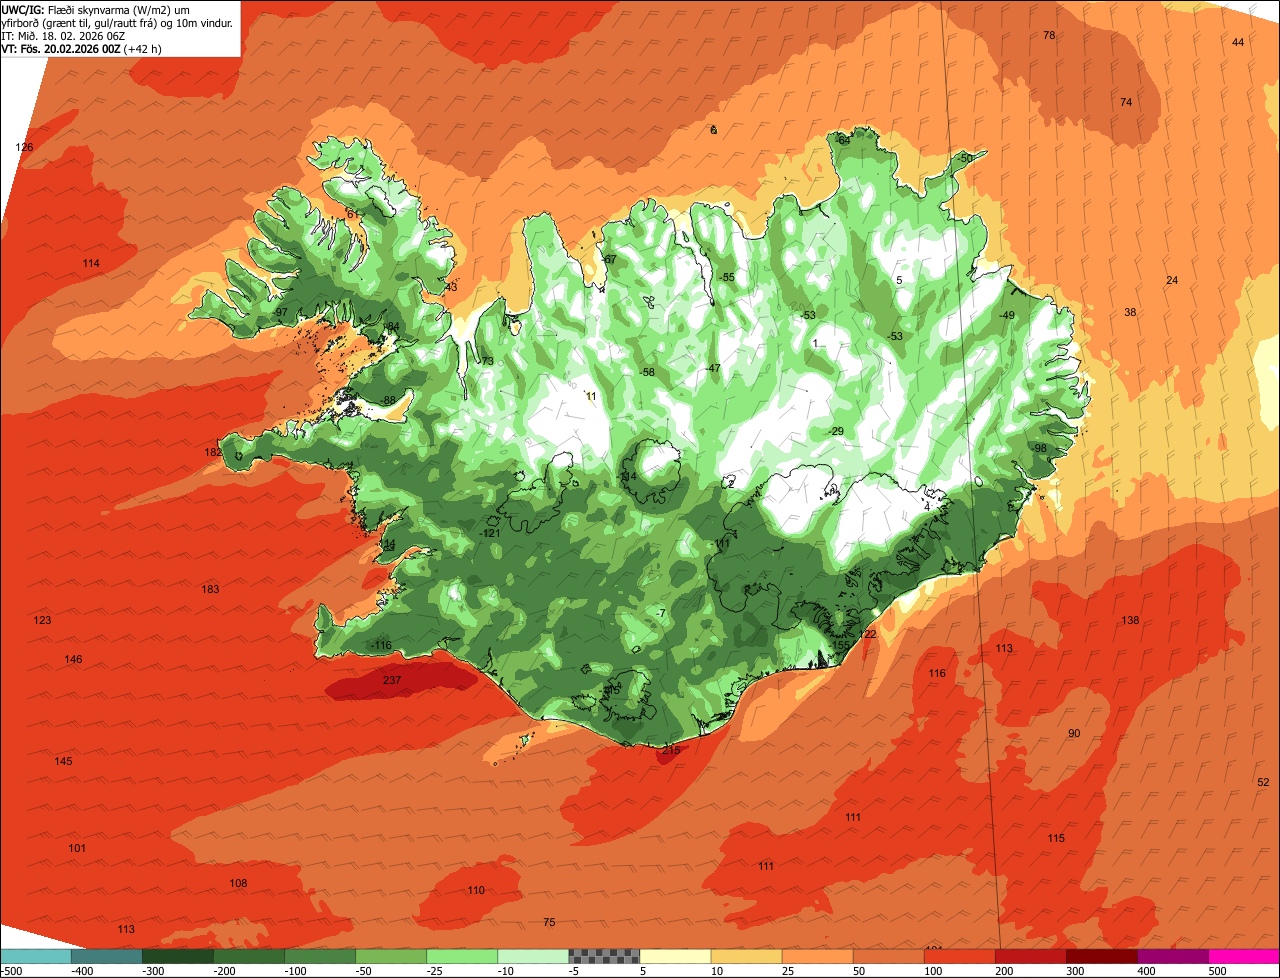
Task: Click the purple 400 to 500 legend swatch
Action: pyautogui.click(x=1172, y=956)
